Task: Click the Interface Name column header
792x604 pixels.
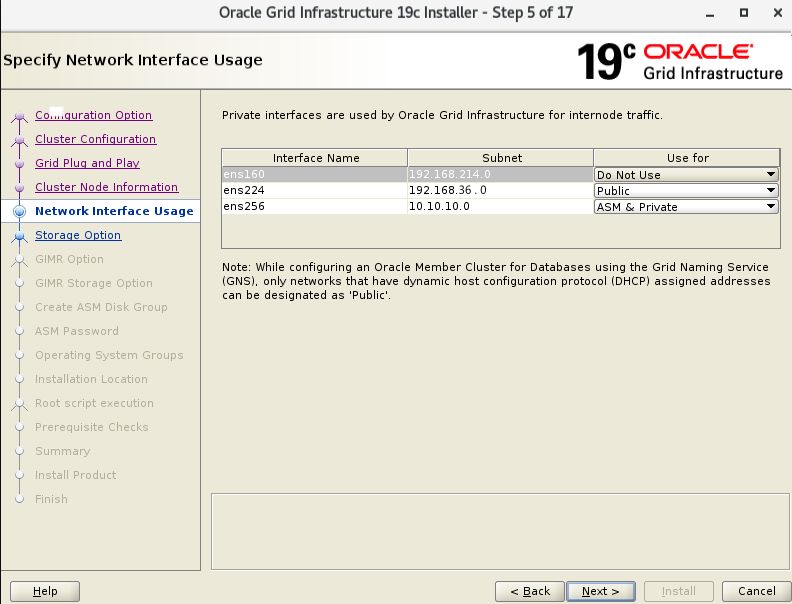Action: (x=315, y=158)
